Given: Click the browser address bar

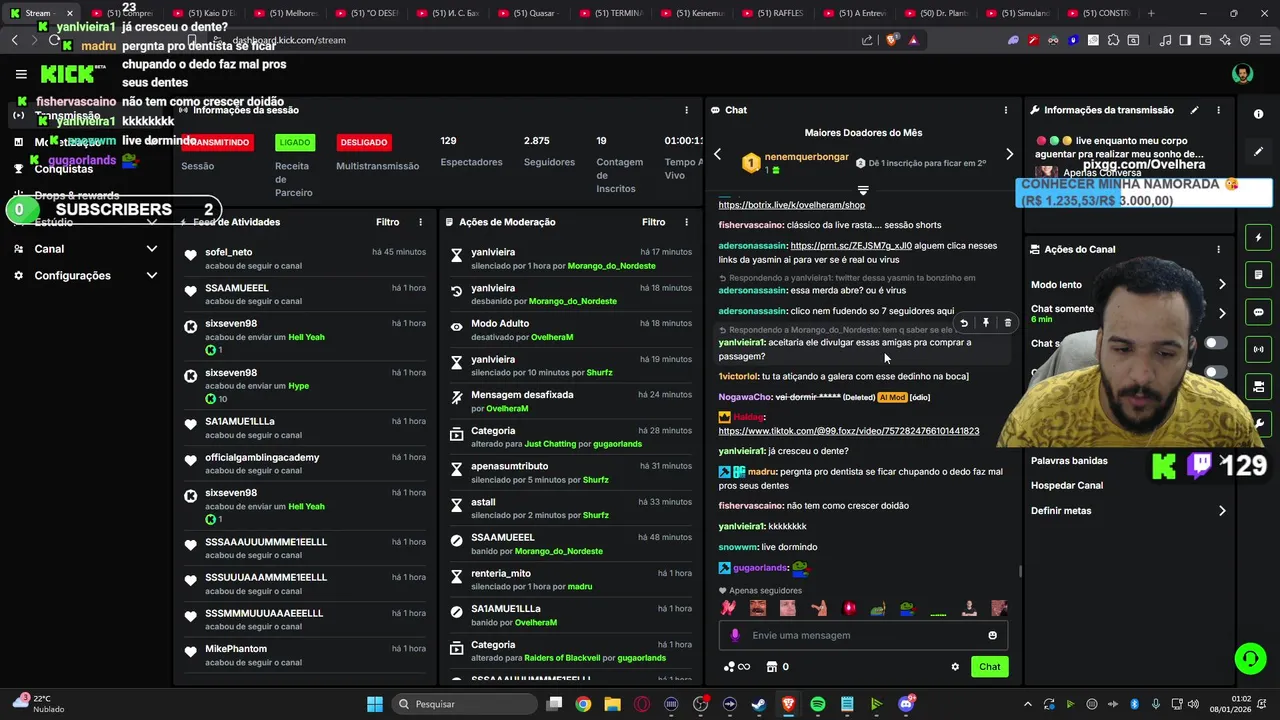Looking at the screenshot, I should pyautogui.click(x=540, y=40).
